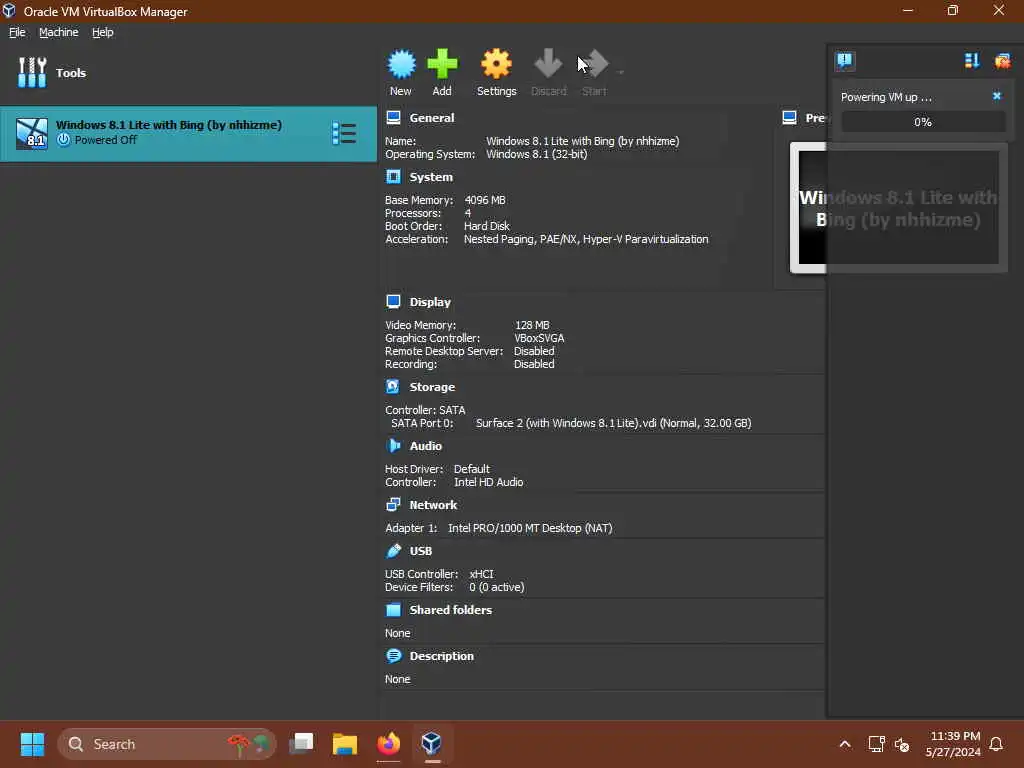Screen dimensions: 1024x768
Task: Open the Audio section icon
Action: [x=393, y=446]
